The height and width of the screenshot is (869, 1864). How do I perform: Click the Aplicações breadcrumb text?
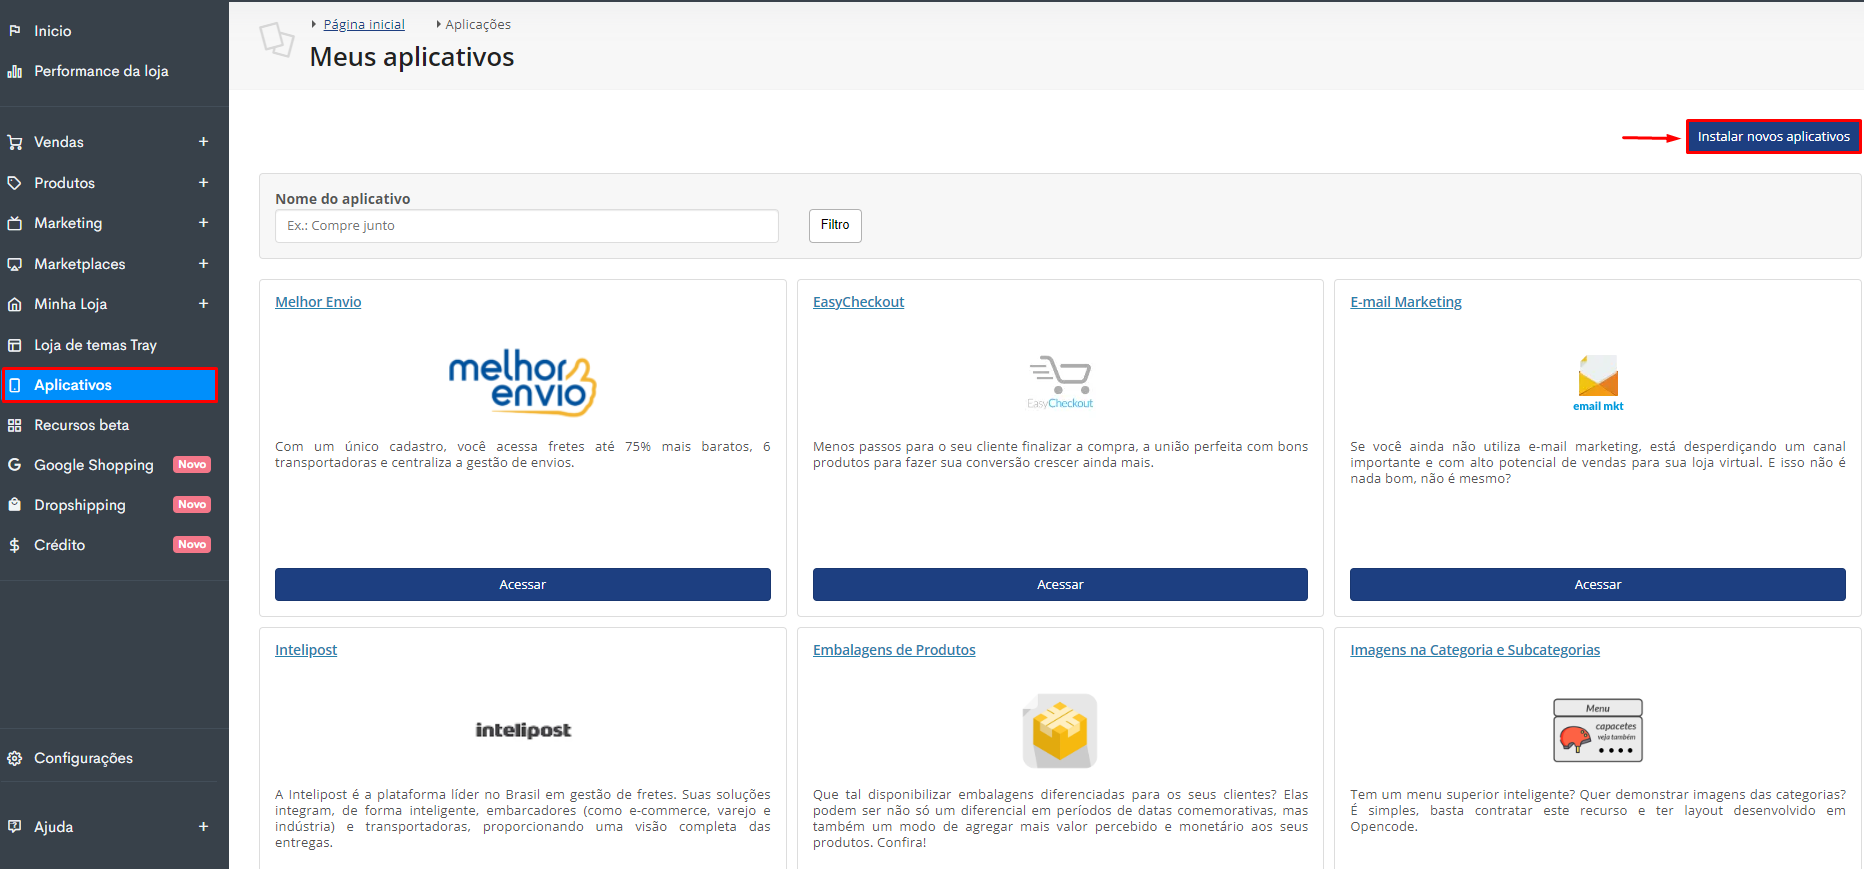(478, 24)
